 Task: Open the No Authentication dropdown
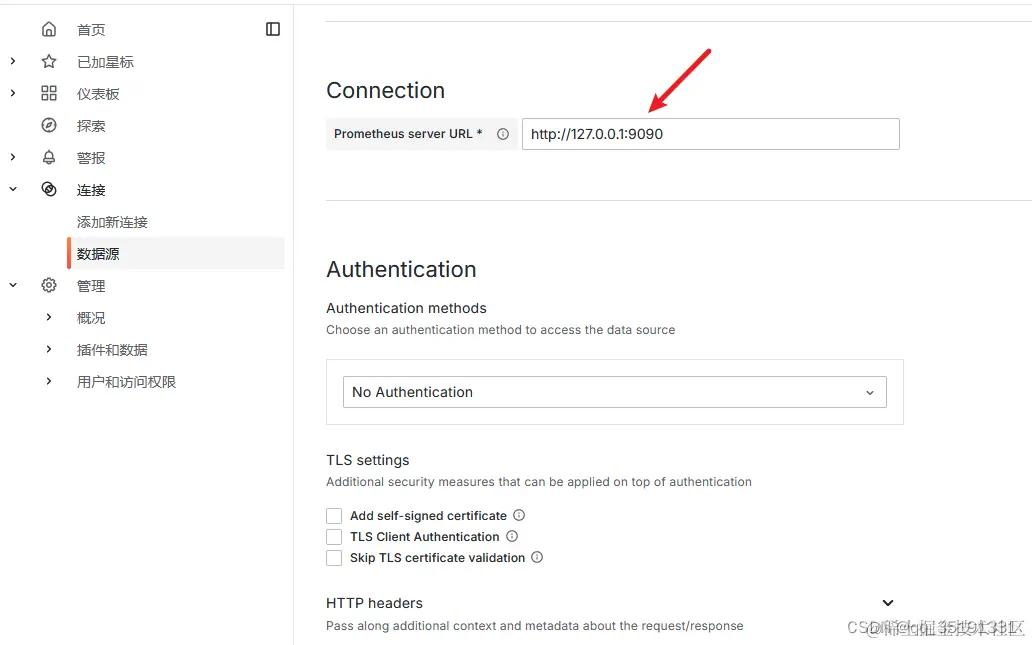click(x=615, y=392)
